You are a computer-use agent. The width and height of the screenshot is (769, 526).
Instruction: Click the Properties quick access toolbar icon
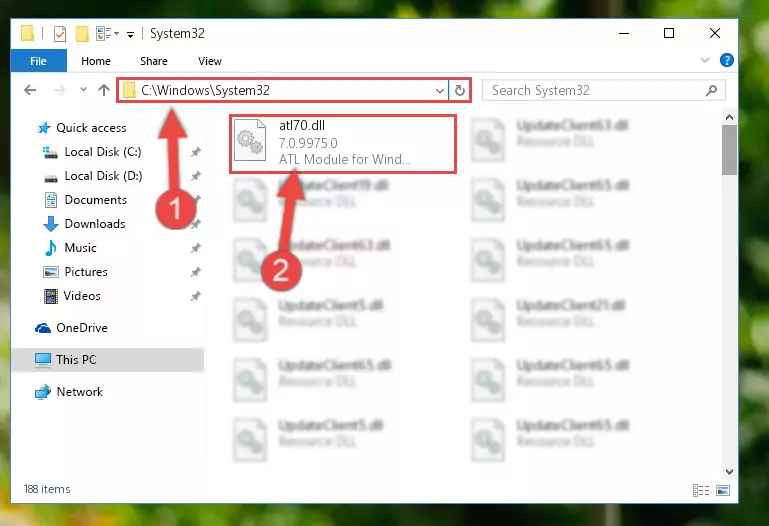click(59, 34)
